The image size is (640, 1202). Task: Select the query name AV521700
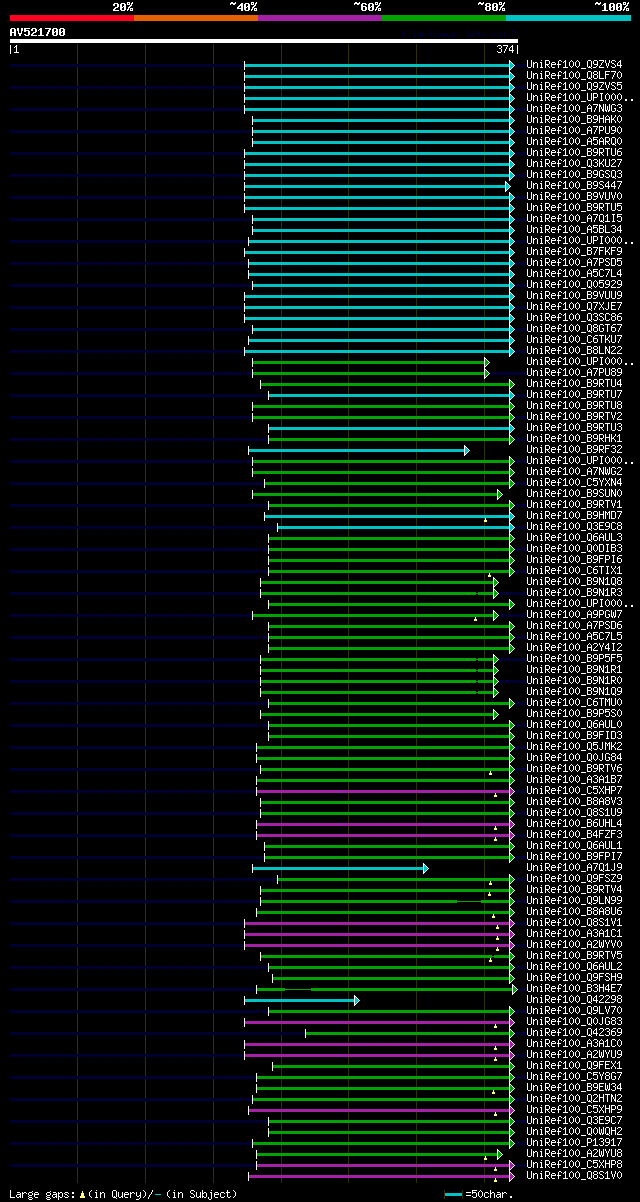click(x=38, y=32)
